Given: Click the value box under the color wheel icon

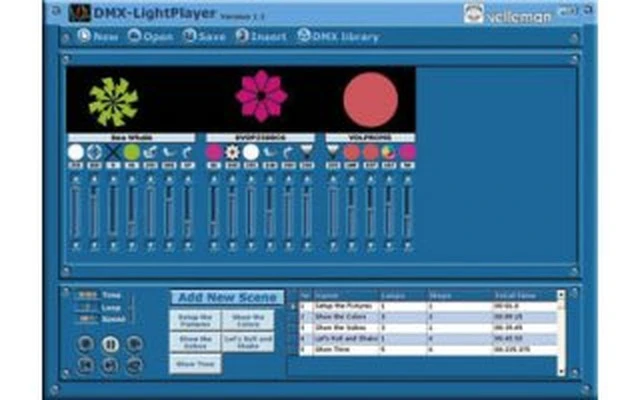Looking at the screenshot, I should [x=389, y=166].
